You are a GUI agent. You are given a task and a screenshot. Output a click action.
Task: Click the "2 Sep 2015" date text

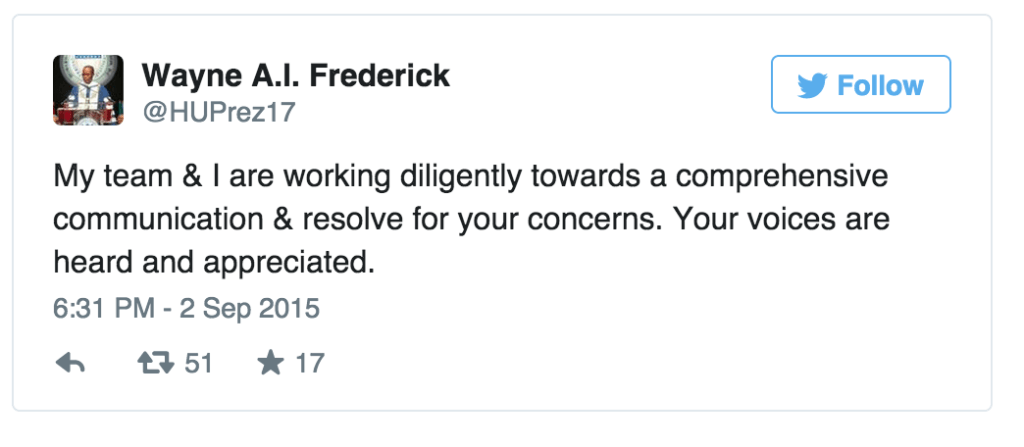click(x=247, y=308)
